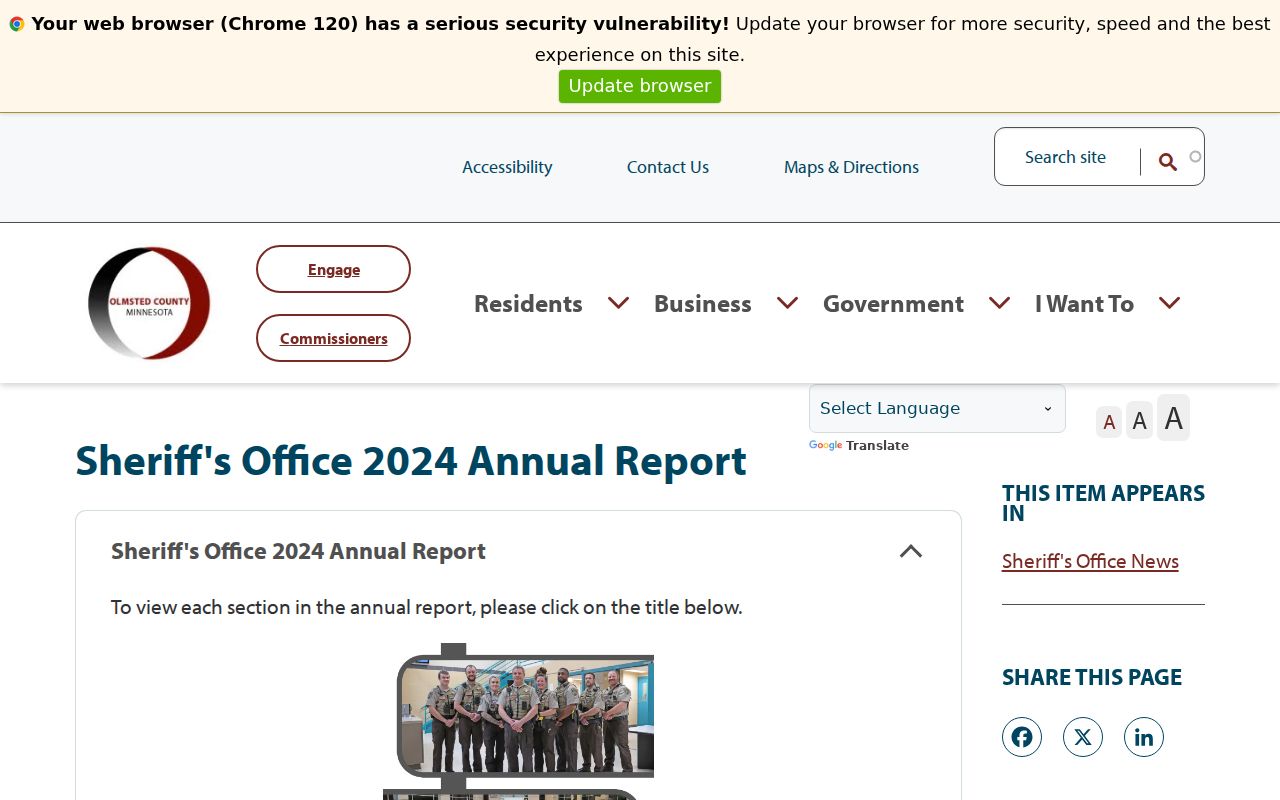Click the Update browser button

coord(640,86)
